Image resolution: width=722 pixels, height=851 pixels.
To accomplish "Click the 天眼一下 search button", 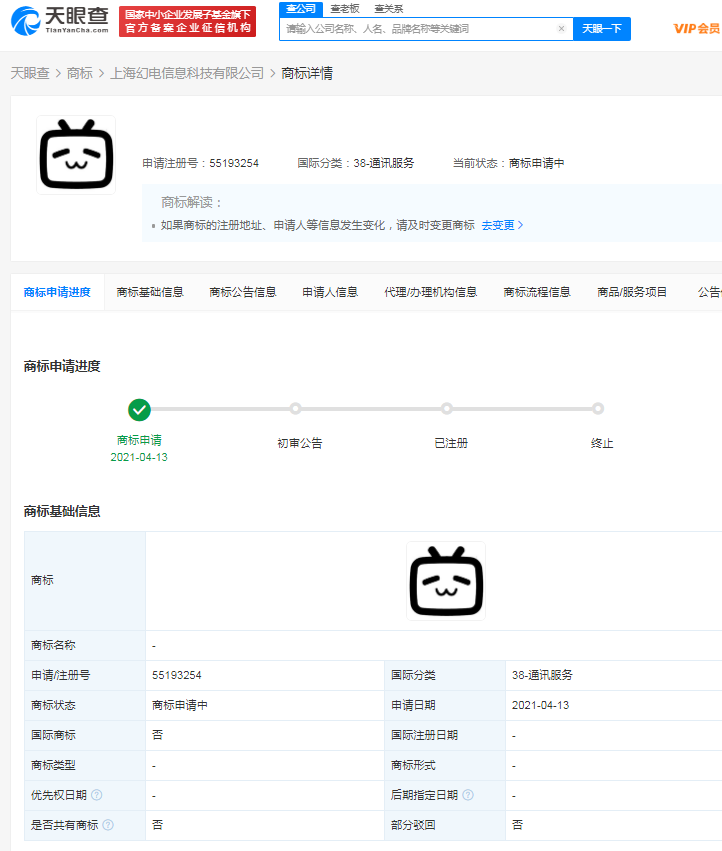I will pyautogui.click(x=602, y=29).
